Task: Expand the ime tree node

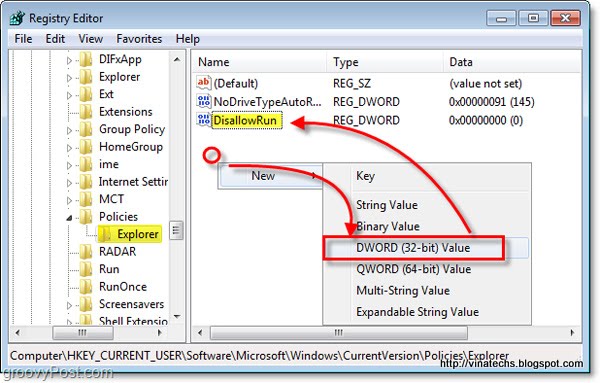Action: click(69, 165)
